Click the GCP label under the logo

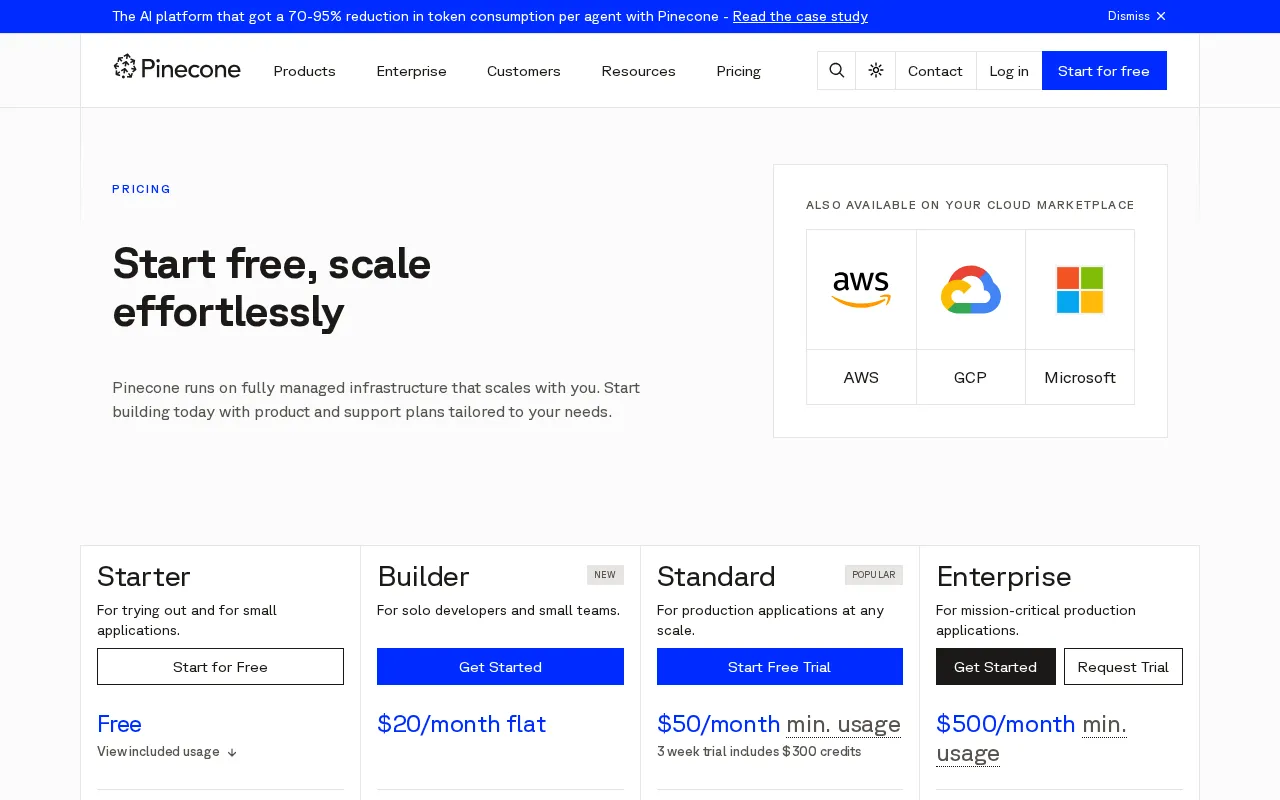click(x=970, y=378)
